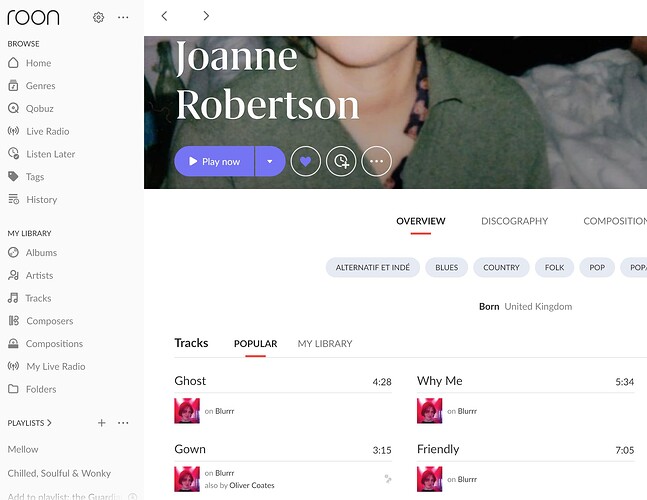Open Blurrr album link under Friendly

coord(467,479)
